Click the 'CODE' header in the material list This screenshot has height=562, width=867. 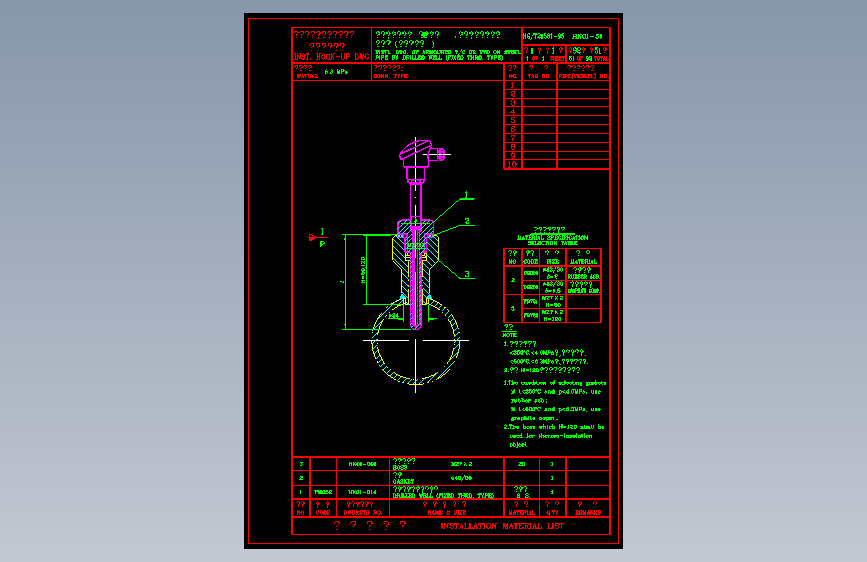(323, 513)
